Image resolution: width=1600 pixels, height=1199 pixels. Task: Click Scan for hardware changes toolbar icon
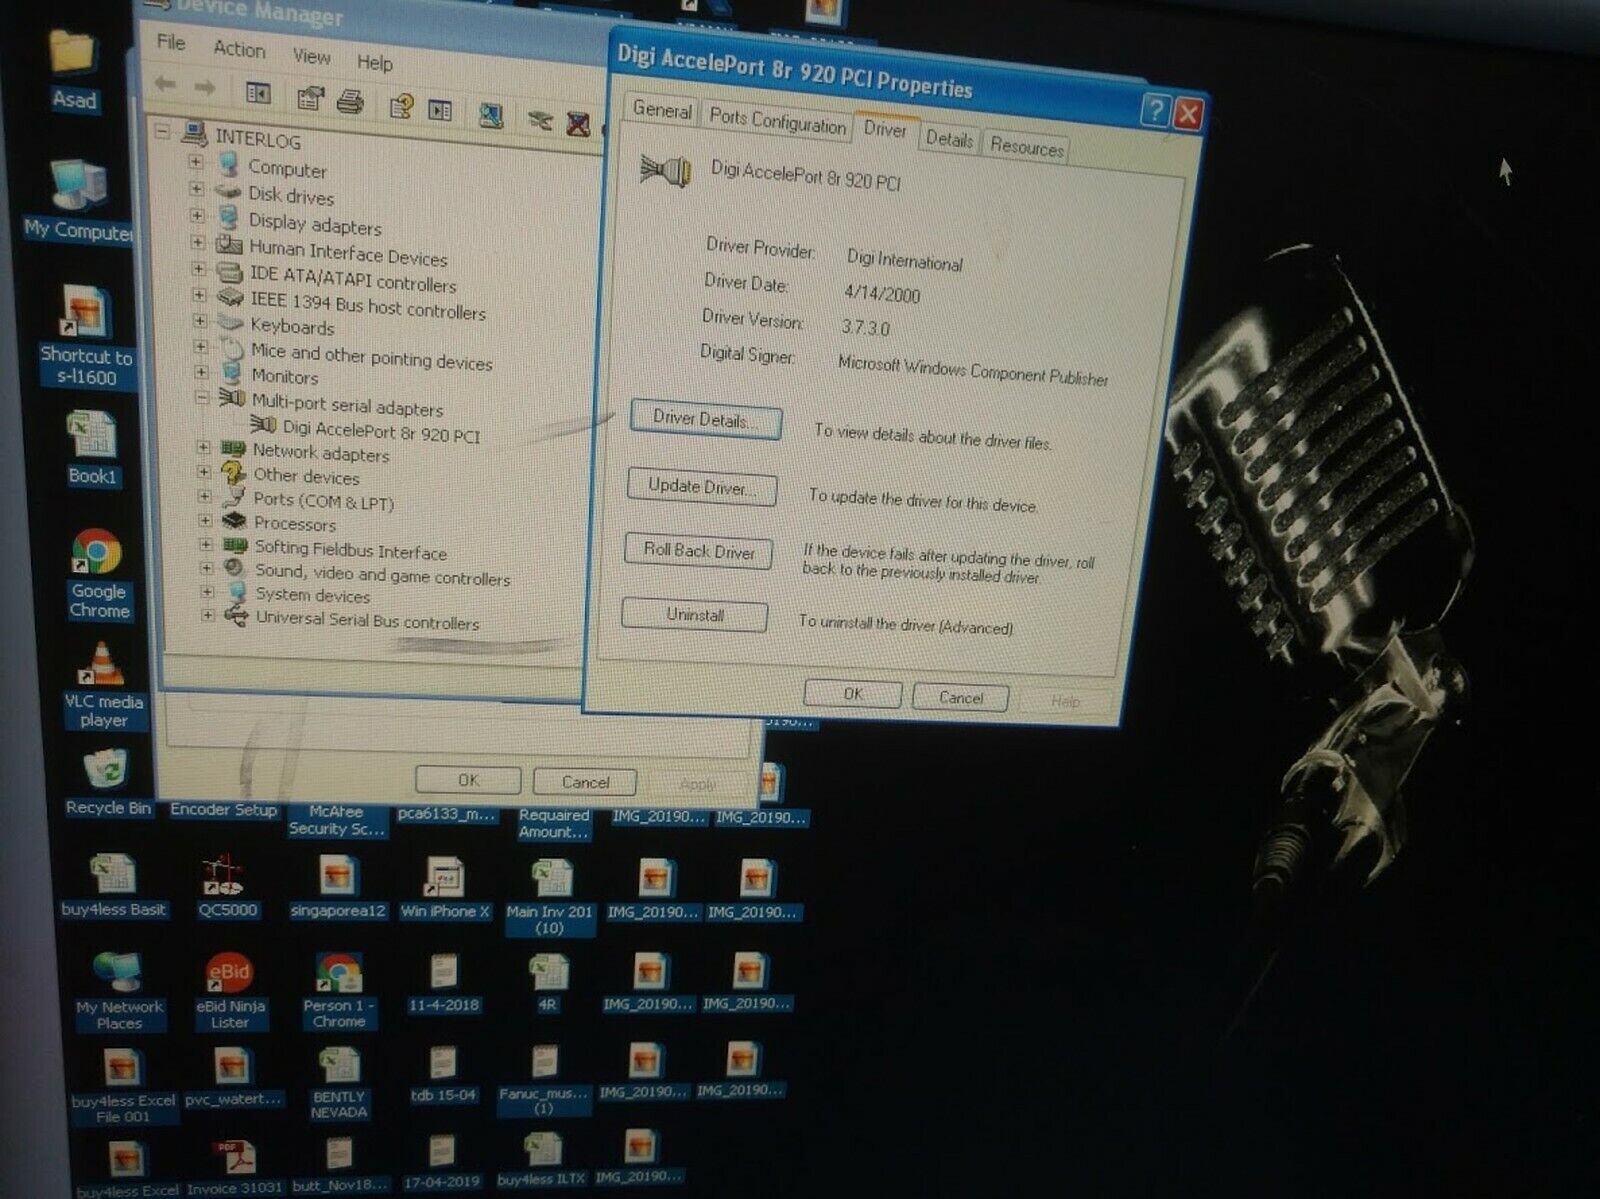point(490,115)
